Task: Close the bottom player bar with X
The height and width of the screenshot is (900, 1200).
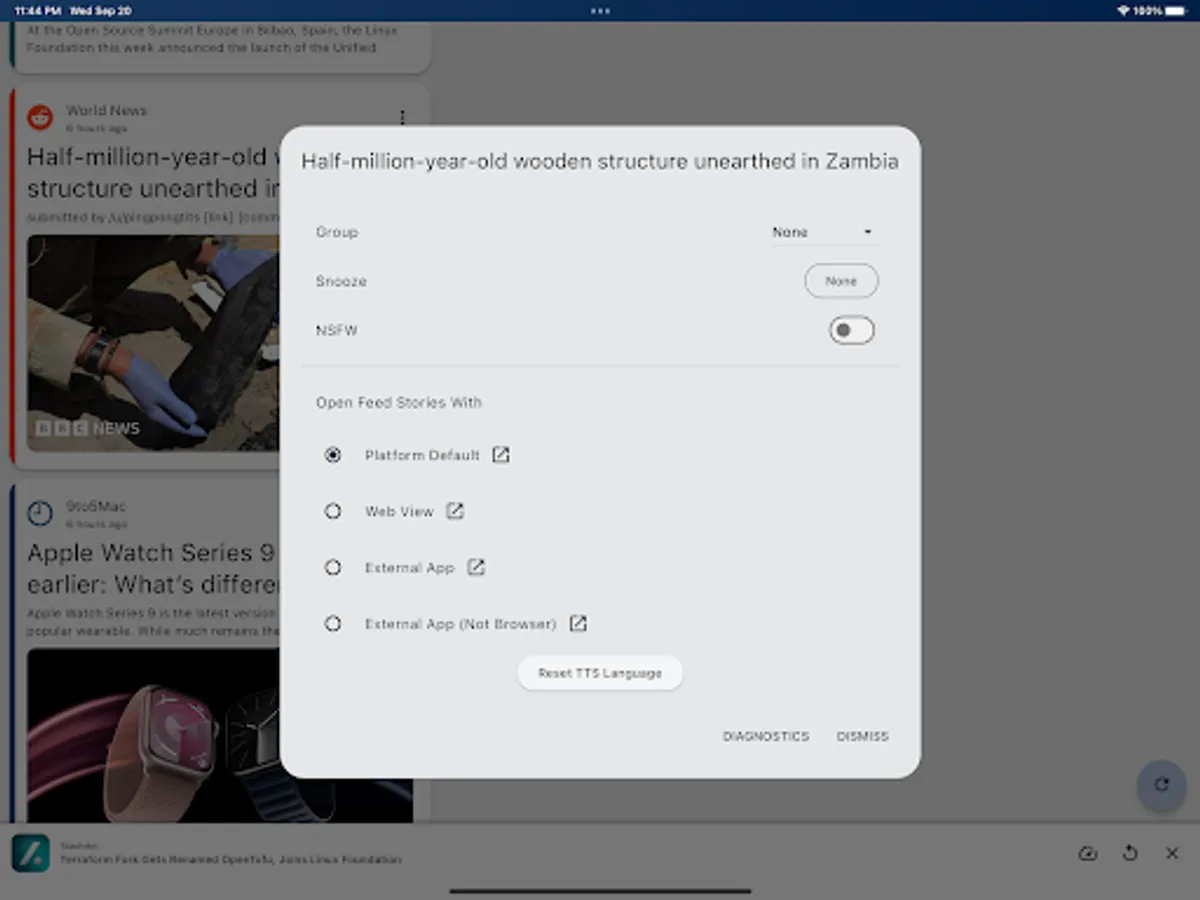Action: coord(1172,853)
